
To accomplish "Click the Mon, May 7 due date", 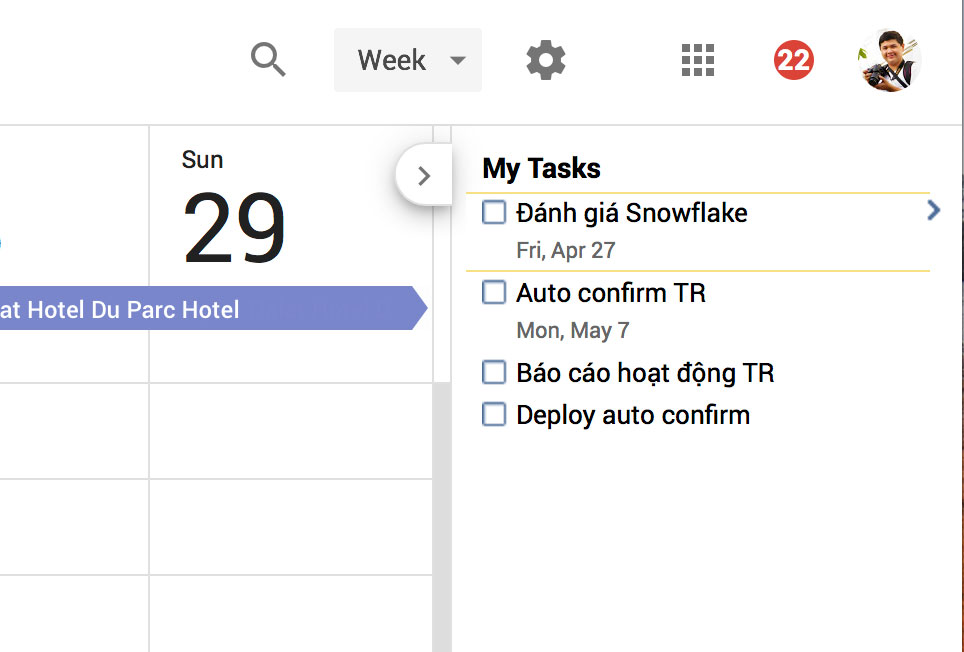I will pos(572,331).
